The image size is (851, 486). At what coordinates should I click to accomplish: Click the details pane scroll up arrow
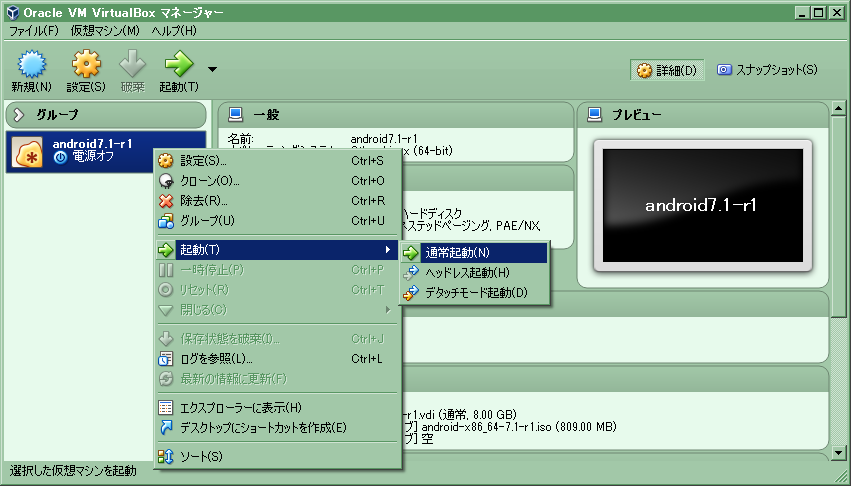pyautogui.click(x=838, y=108)
